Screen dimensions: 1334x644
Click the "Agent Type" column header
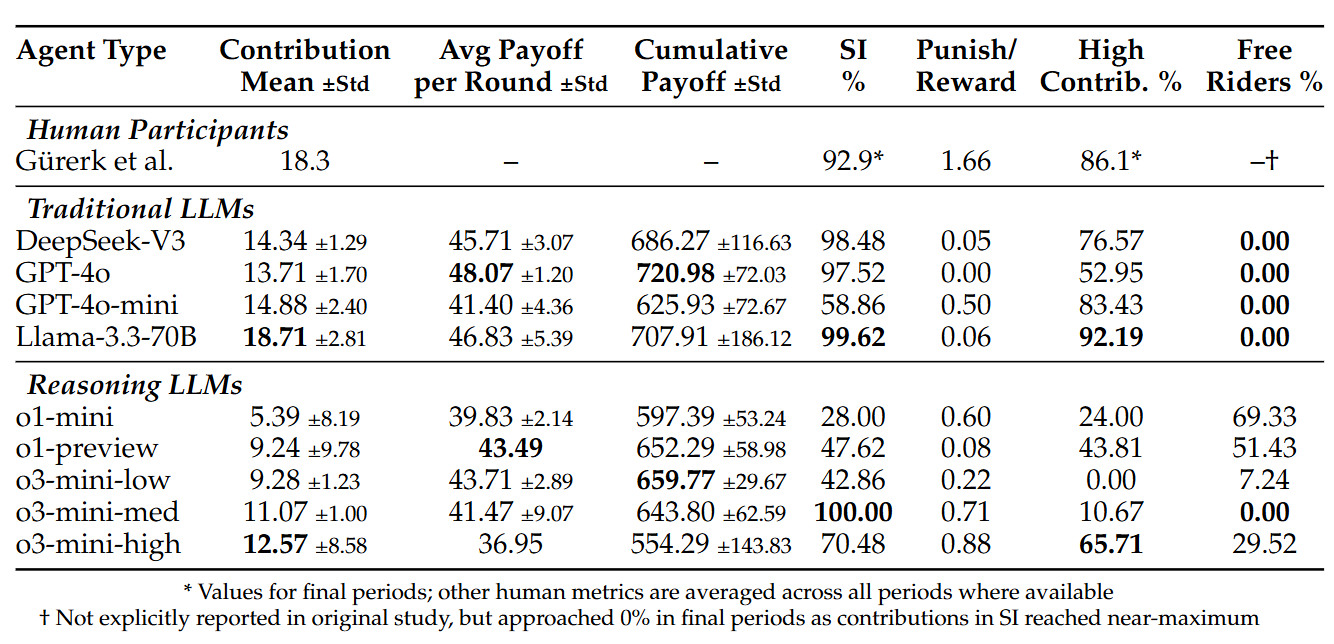click(91, 51)
